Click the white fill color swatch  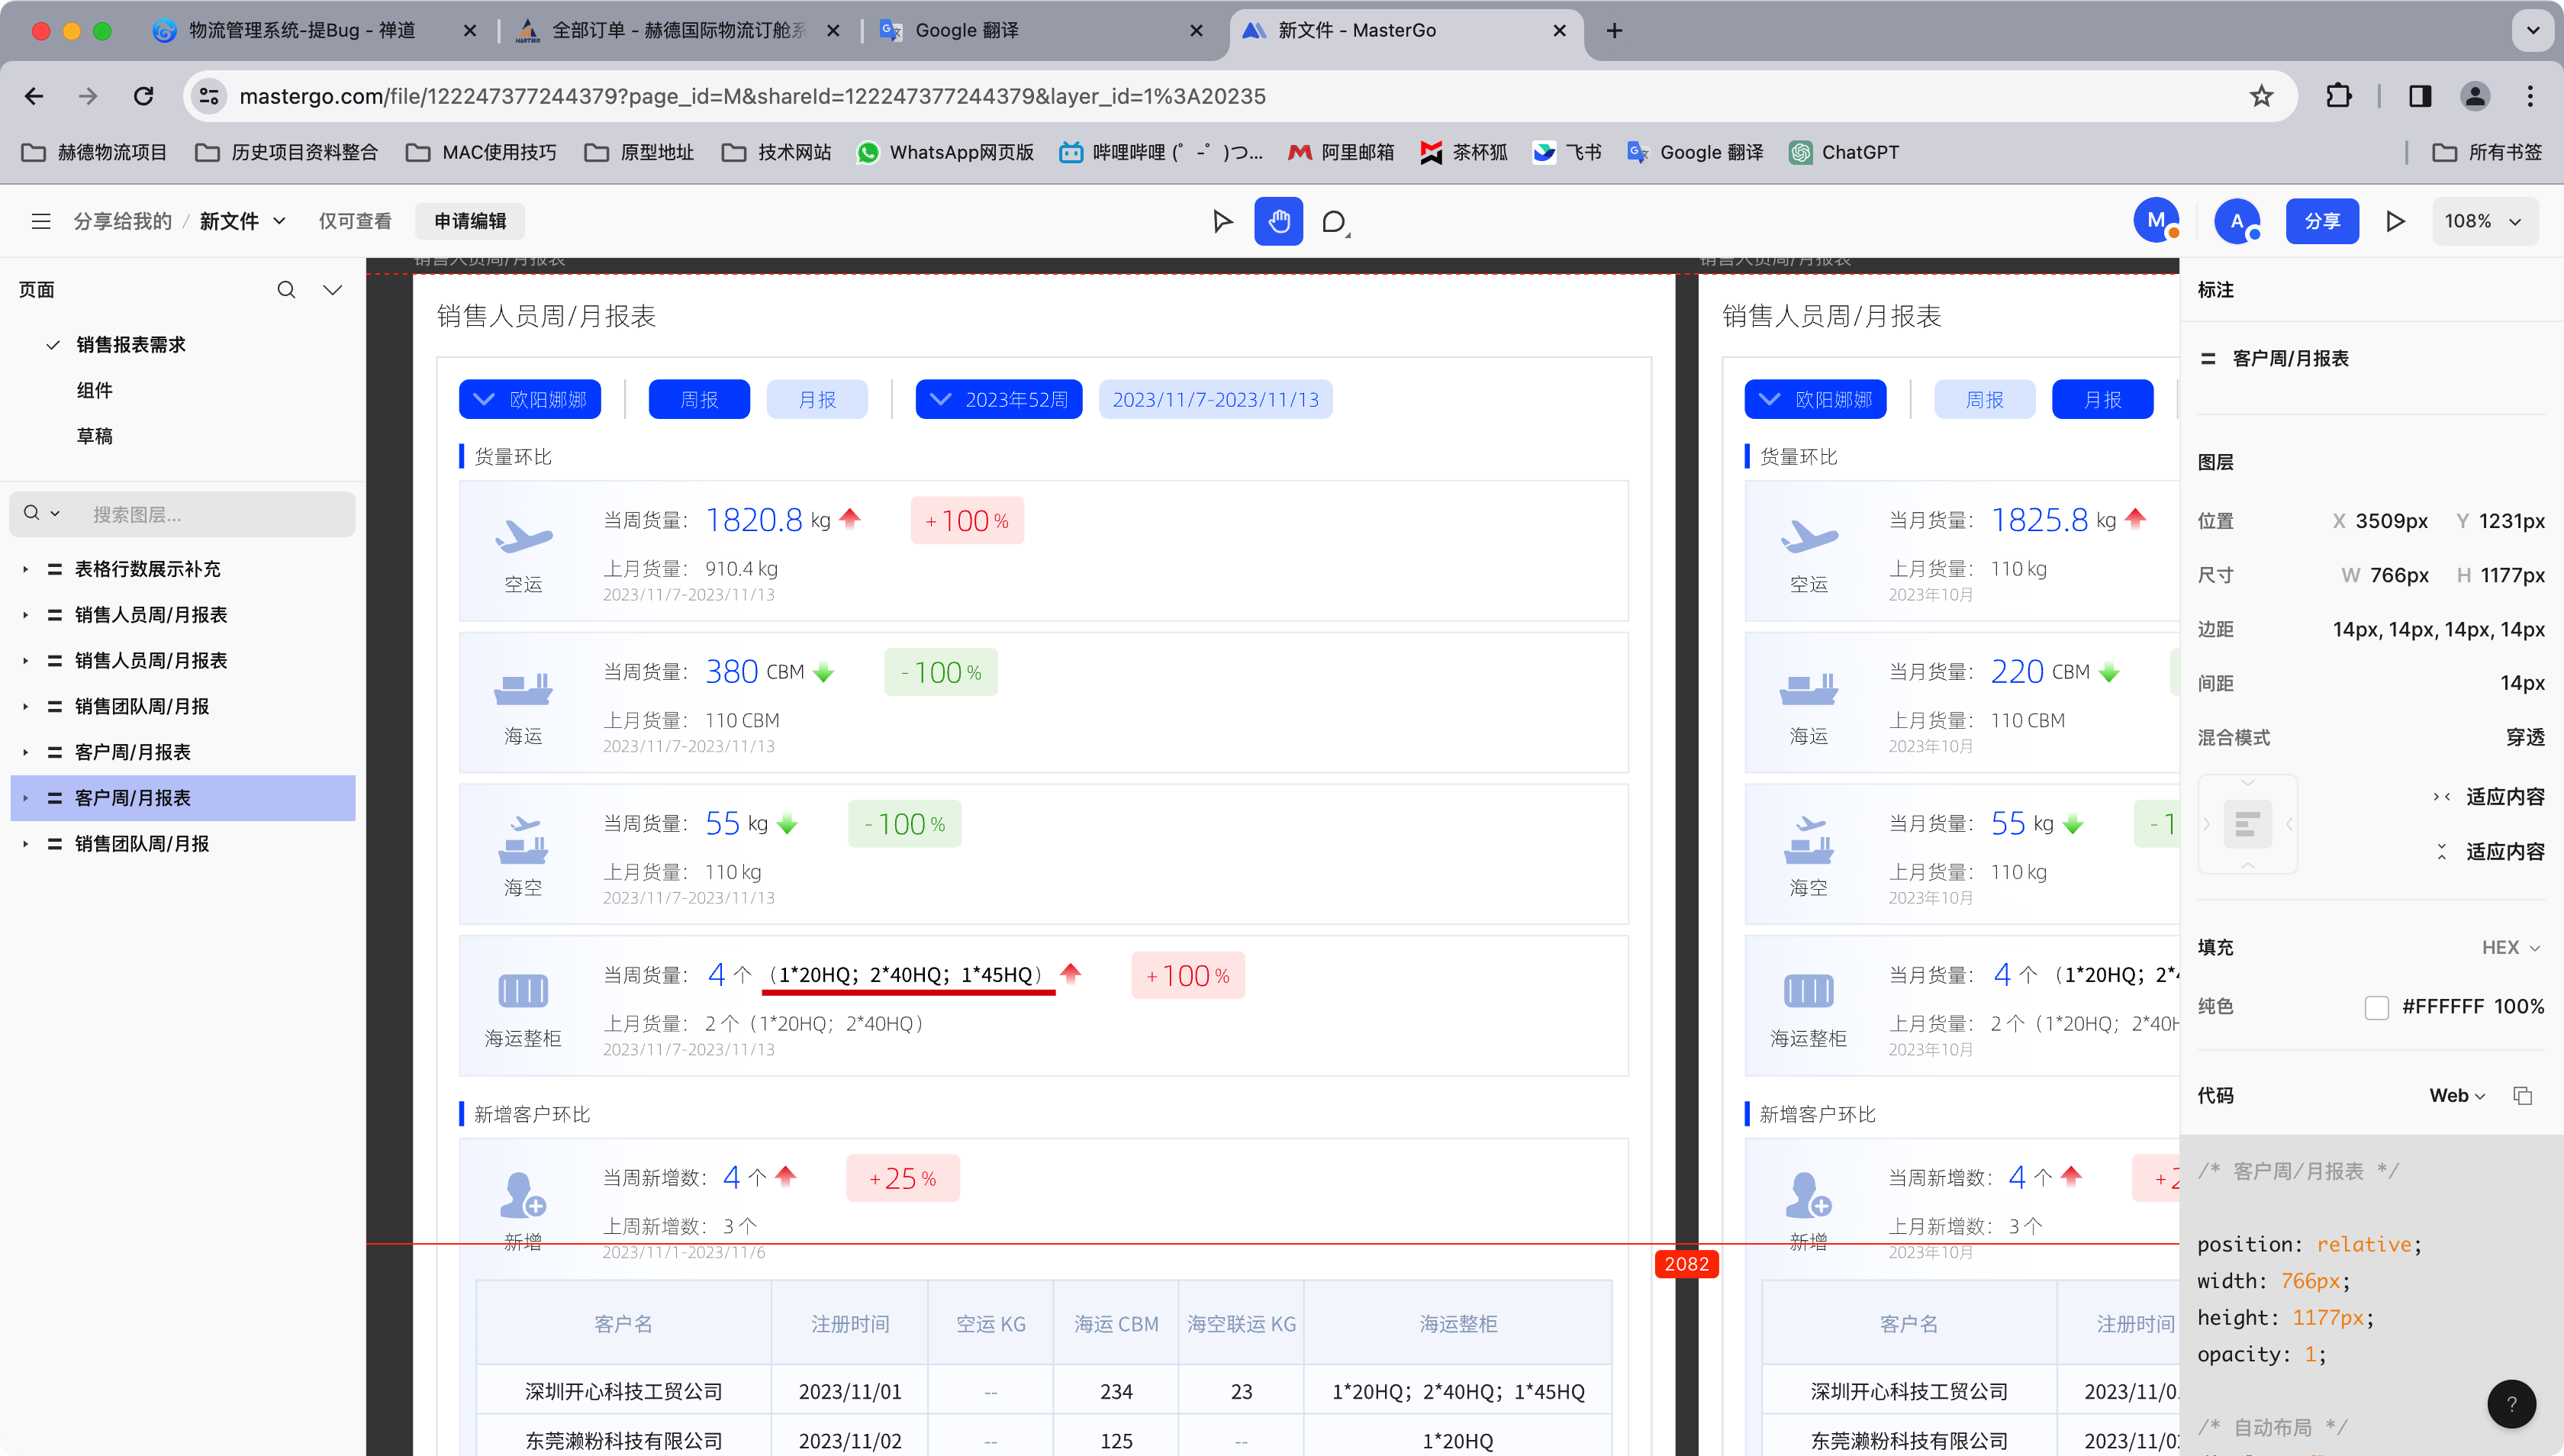pos(2376,1007)
